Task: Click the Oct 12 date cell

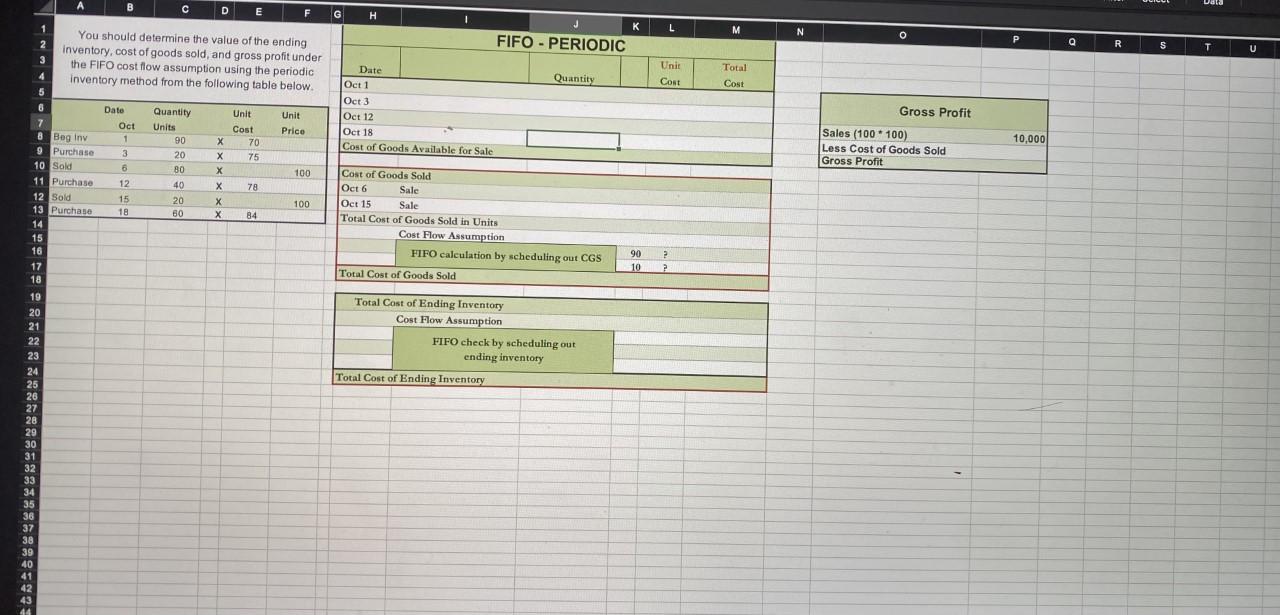Action: pyautogui.click(x=358, y=117)
